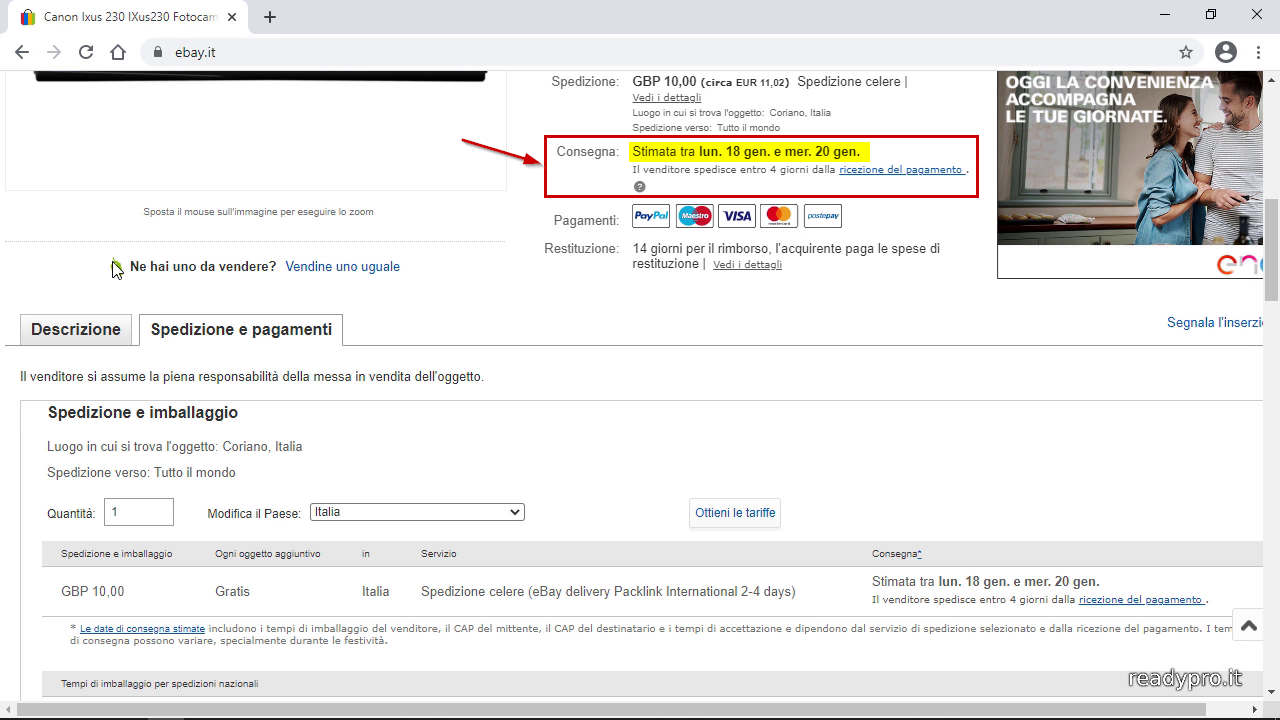Click the Tempi di imballaggio per spedizioni nazionali row

click(x=651, y=684)
